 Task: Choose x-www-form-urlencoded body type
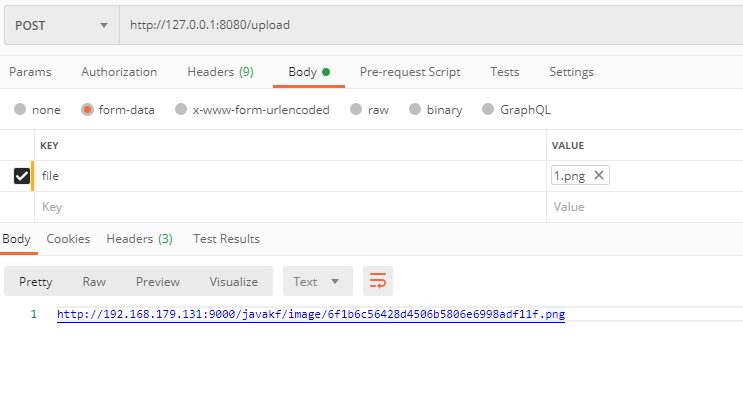point(181,109)
